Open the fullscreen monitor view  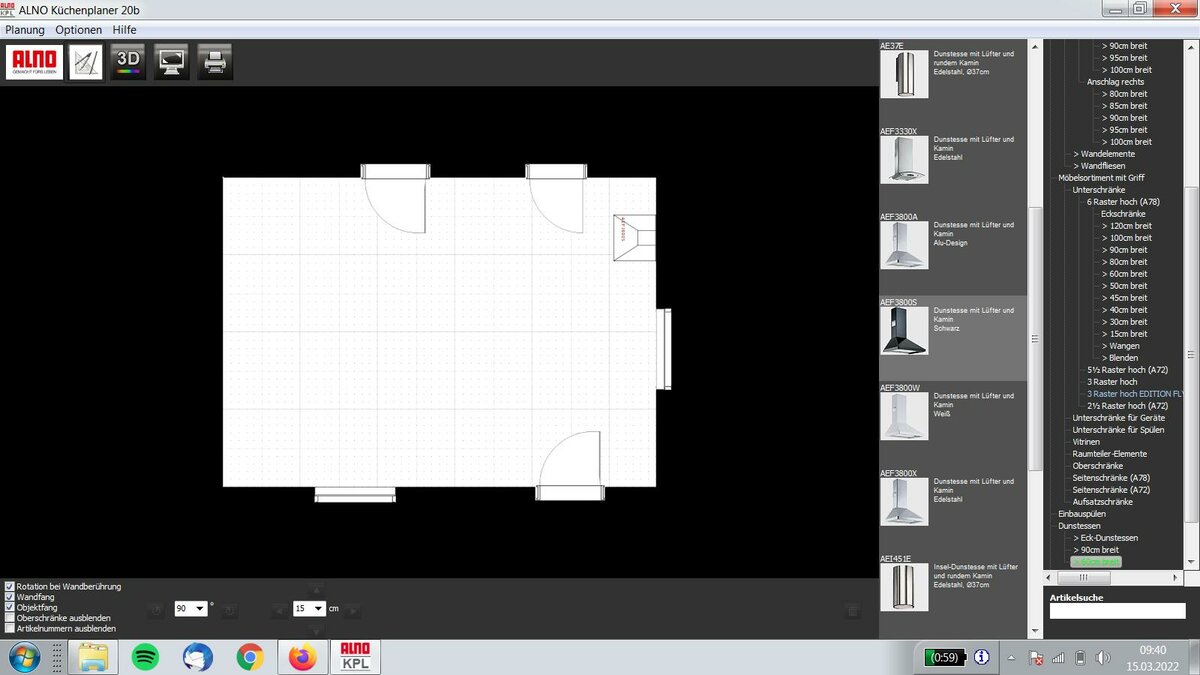tap(171, 62)
